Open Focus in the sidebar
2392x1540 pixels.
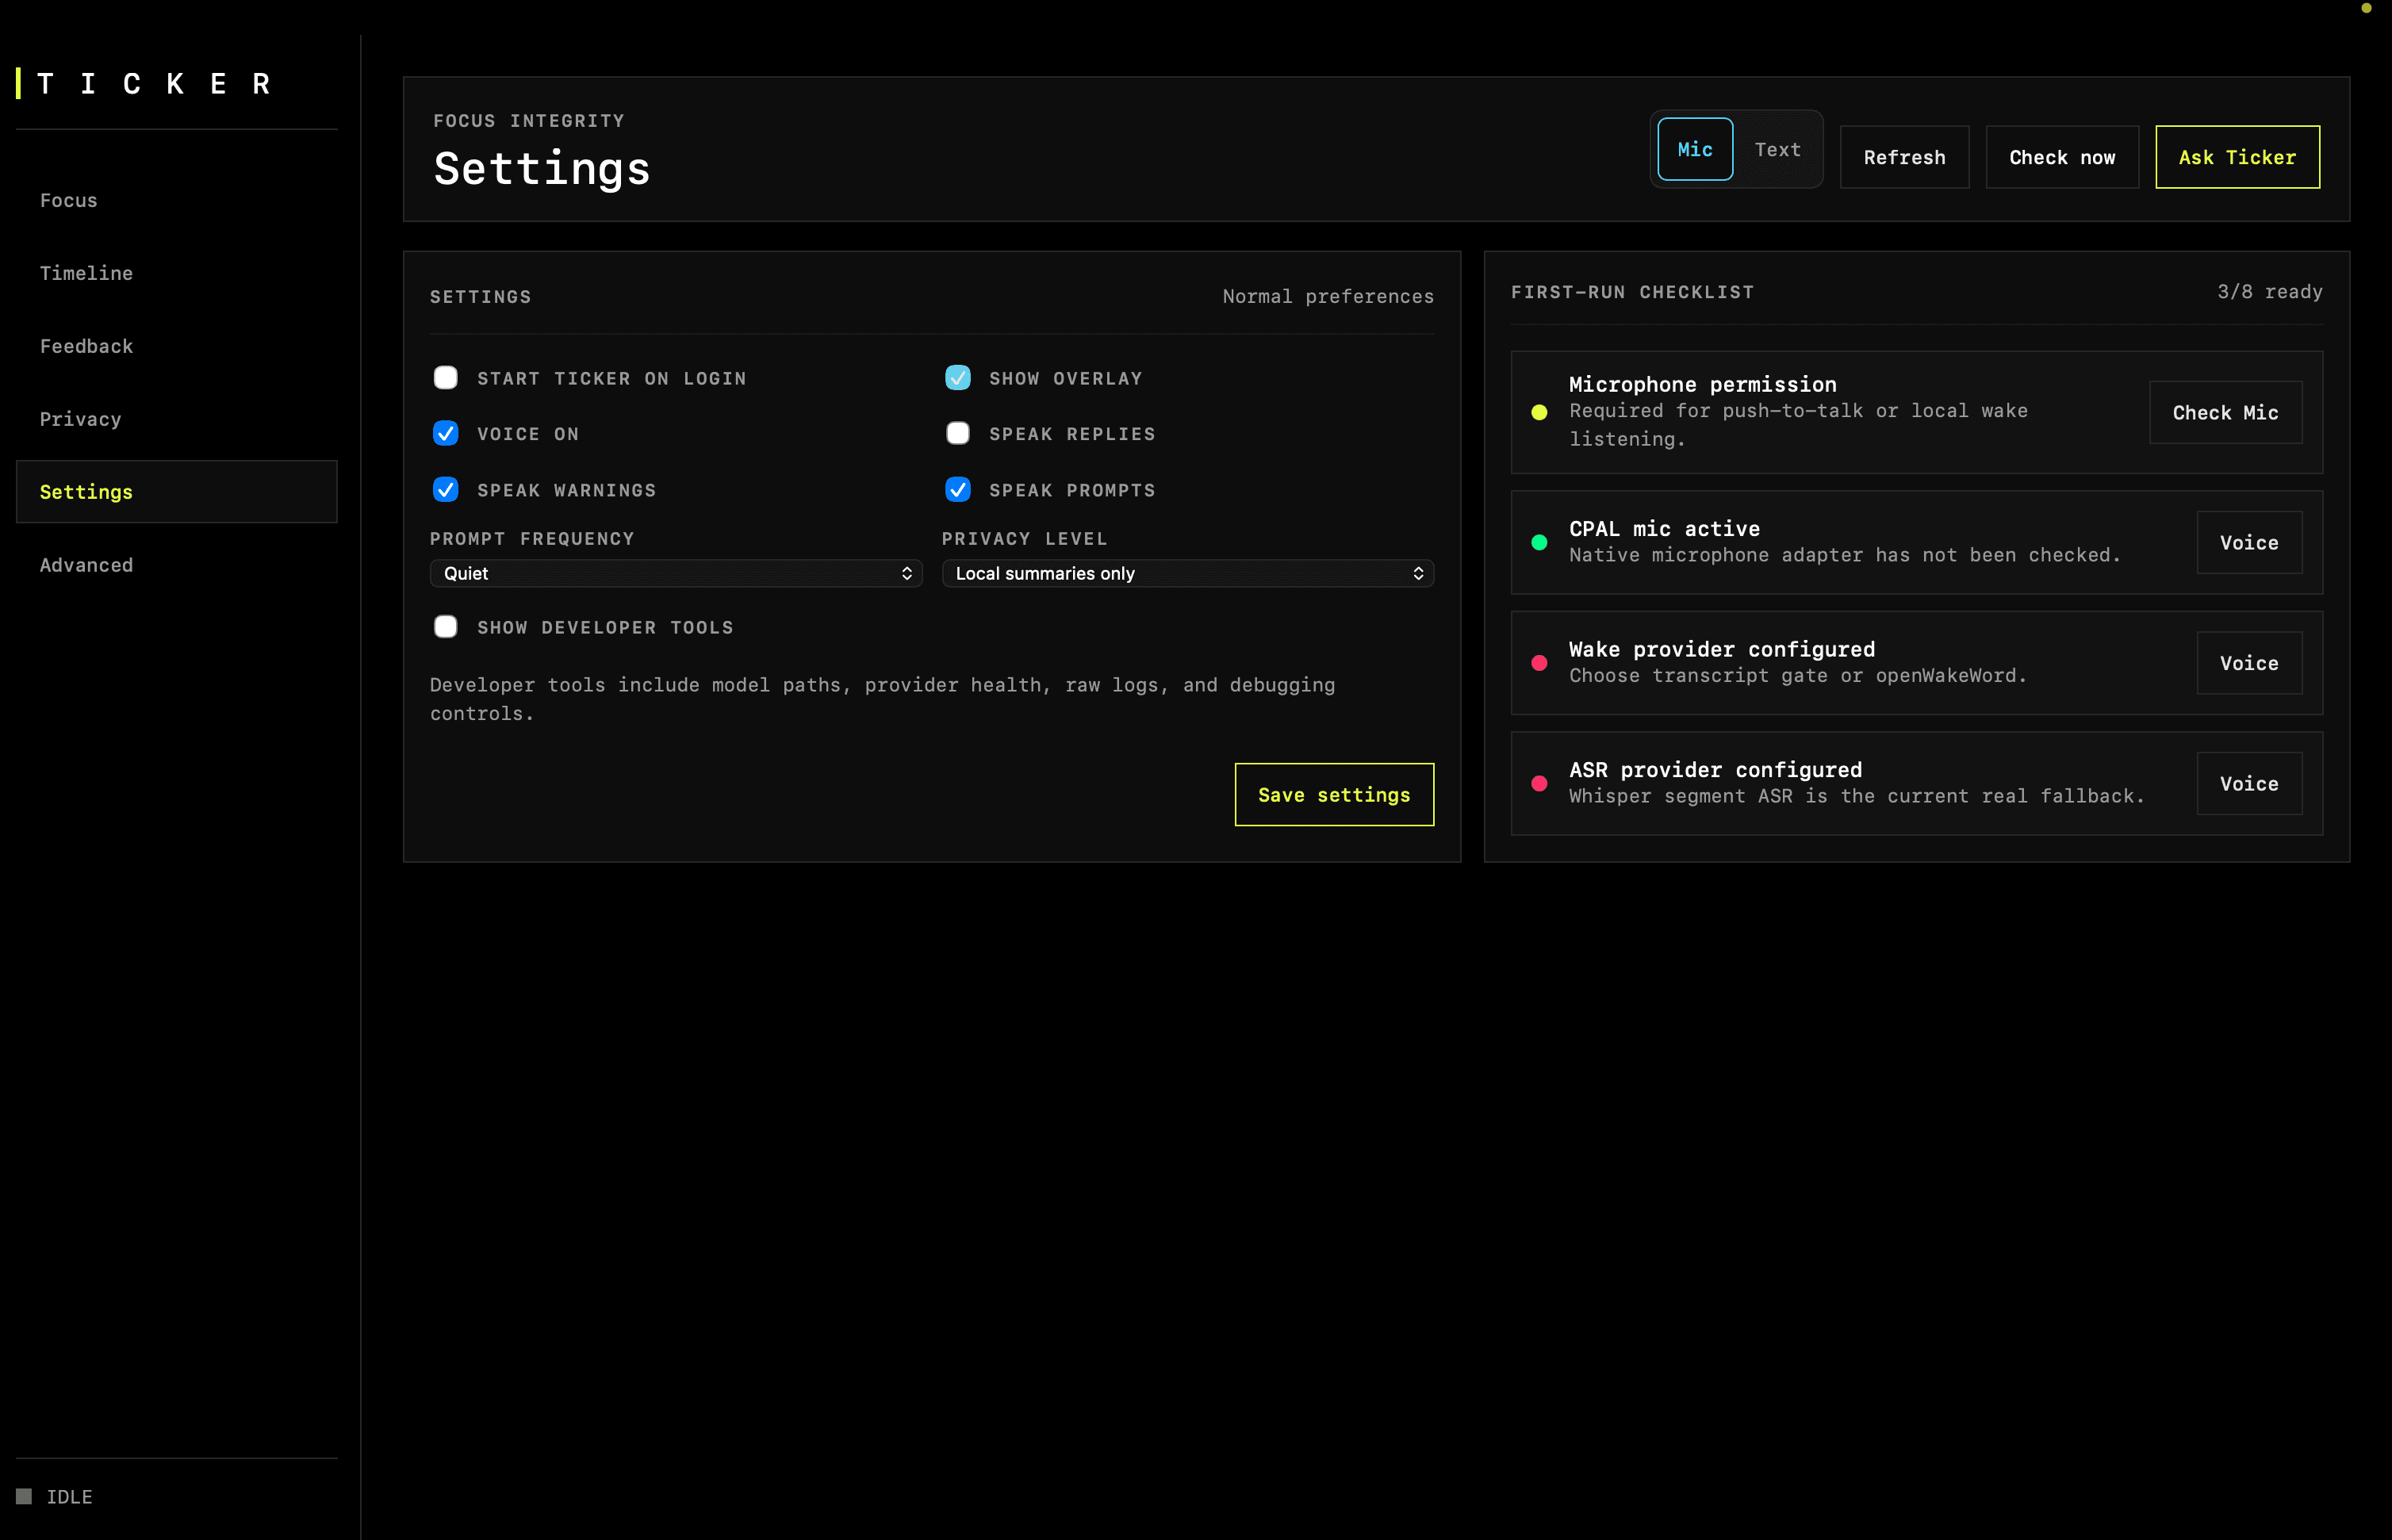tap(177, 200)
